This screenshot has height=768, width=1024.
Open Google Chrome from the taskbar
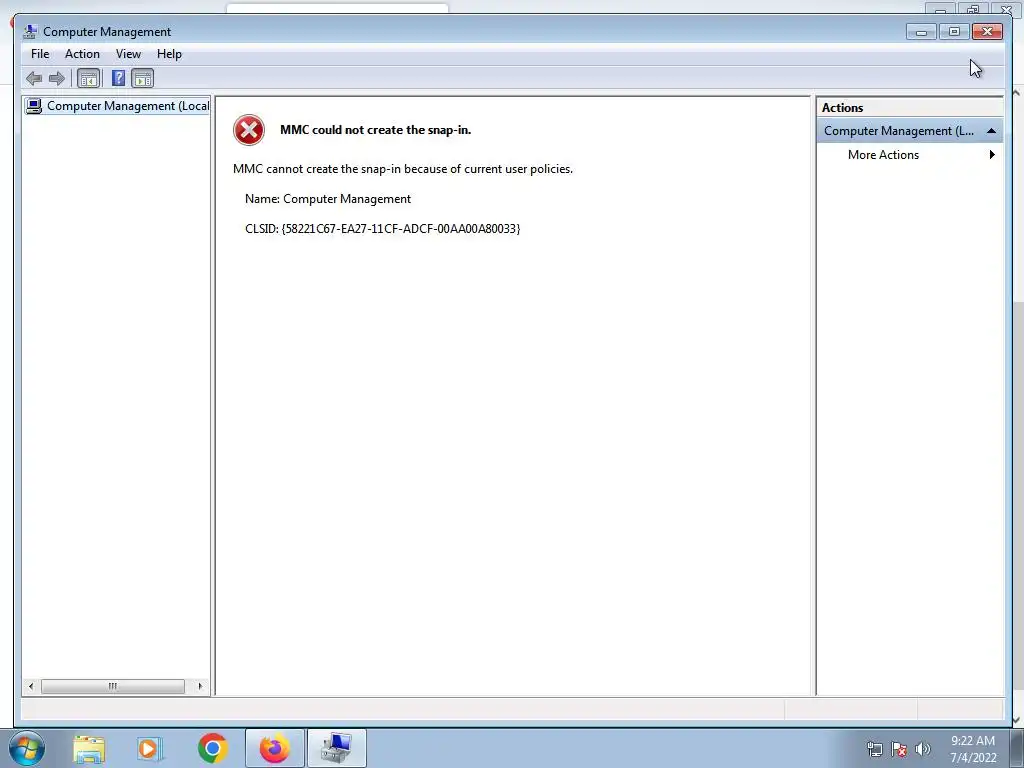coord(212,748)
